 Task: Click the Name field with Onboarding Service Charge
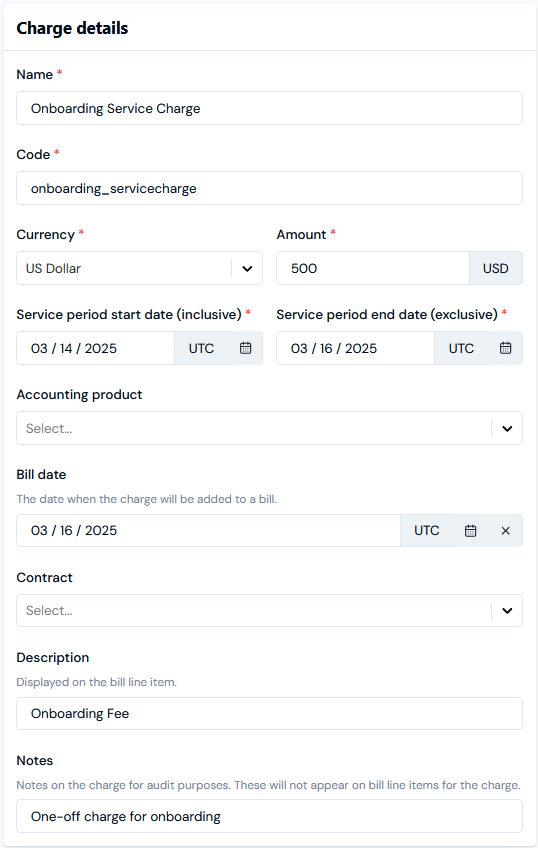[x=269, y=108]
